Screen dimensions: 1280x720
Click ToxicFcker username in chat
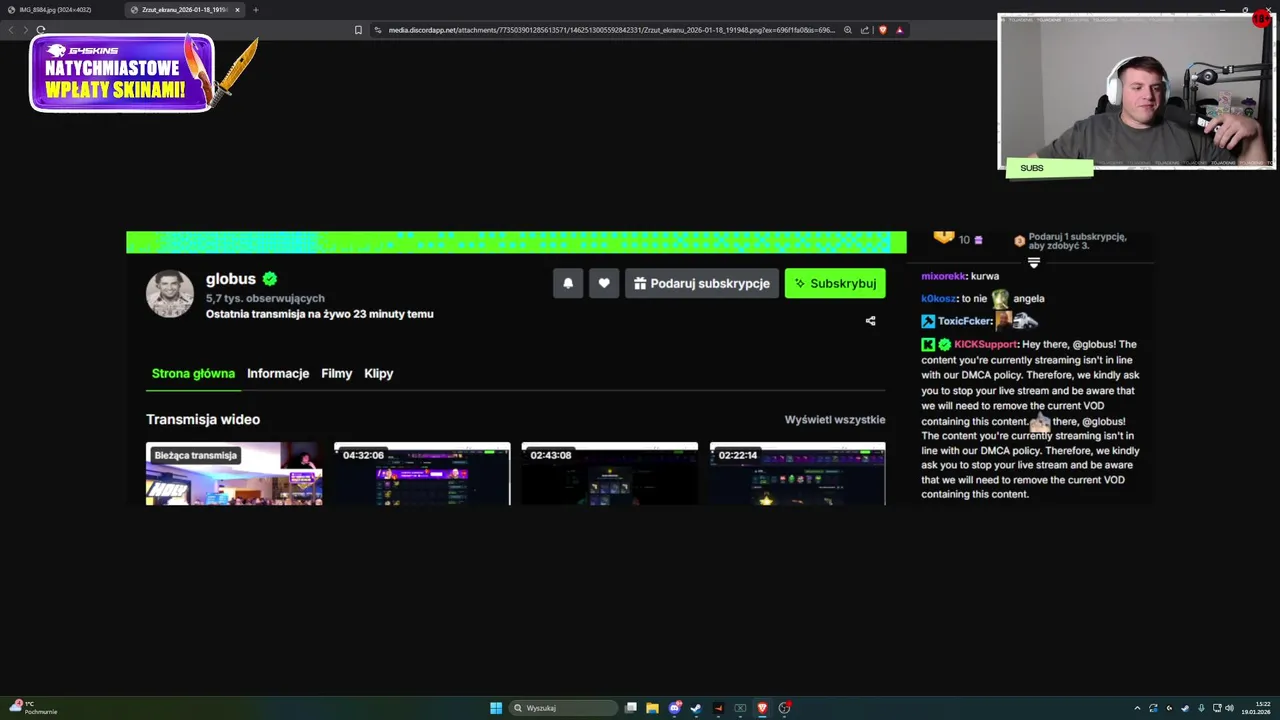[964, 321]
